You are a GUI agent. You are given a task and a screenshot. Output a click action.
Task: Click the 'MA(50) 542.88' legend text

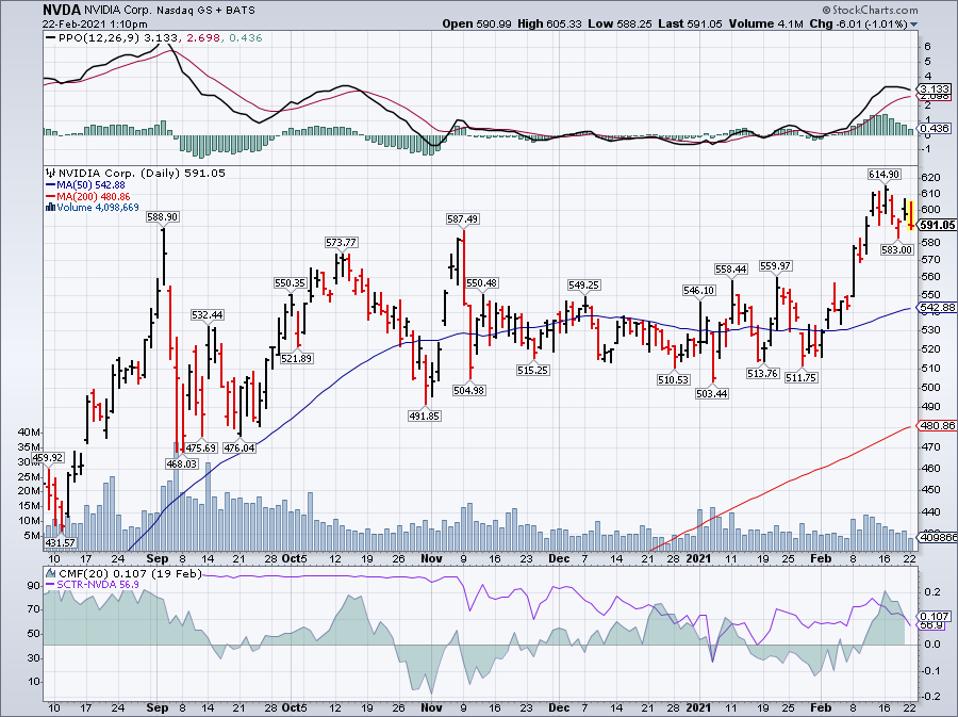pos(90,185)
